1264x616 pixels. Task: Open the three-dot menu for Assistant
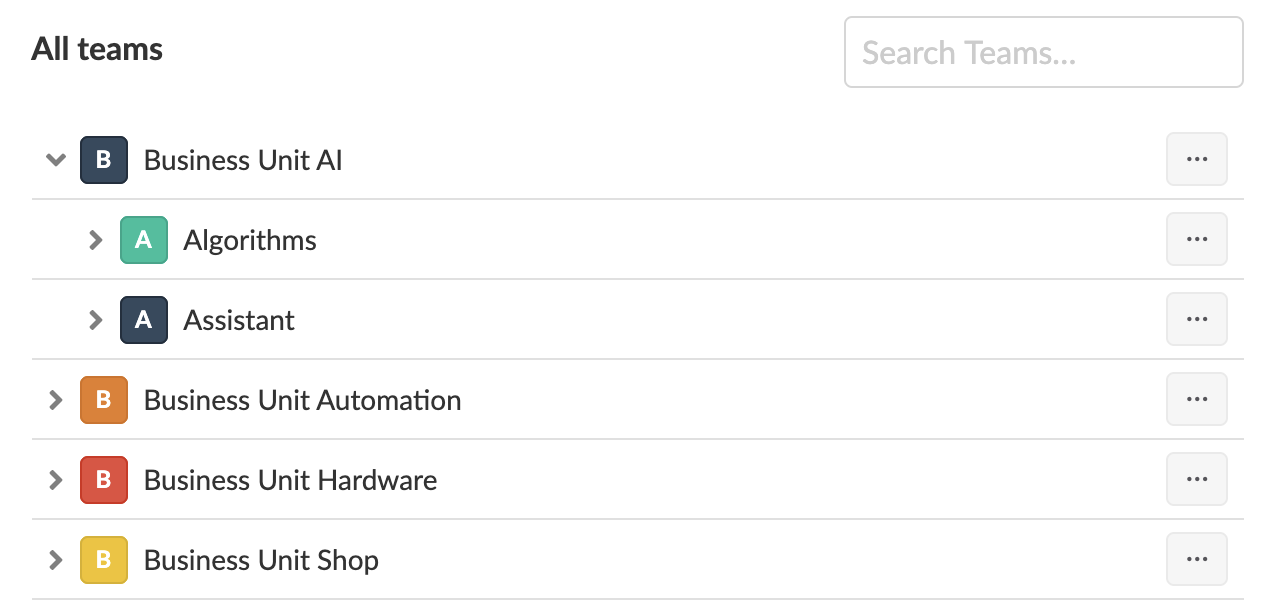1197,319
